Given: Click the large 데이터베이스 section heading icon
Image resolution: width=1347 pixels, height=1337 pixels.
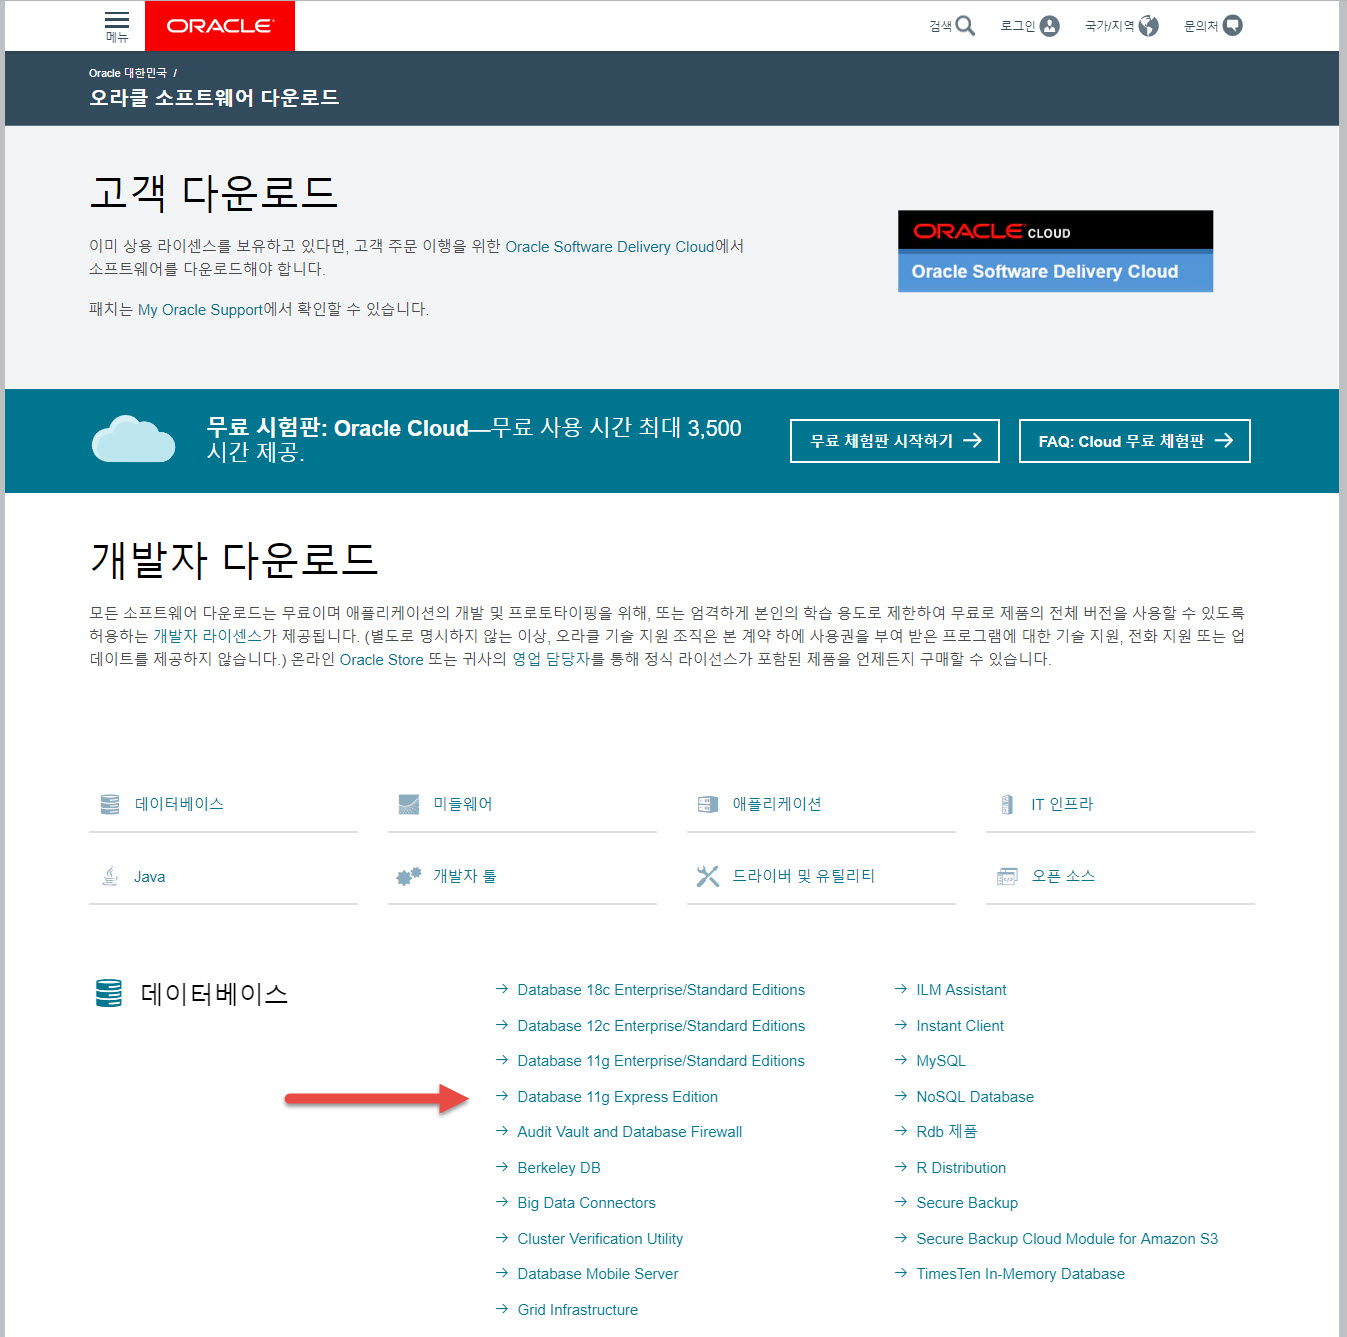Looking at the screenshot, I should click(109, 993).
